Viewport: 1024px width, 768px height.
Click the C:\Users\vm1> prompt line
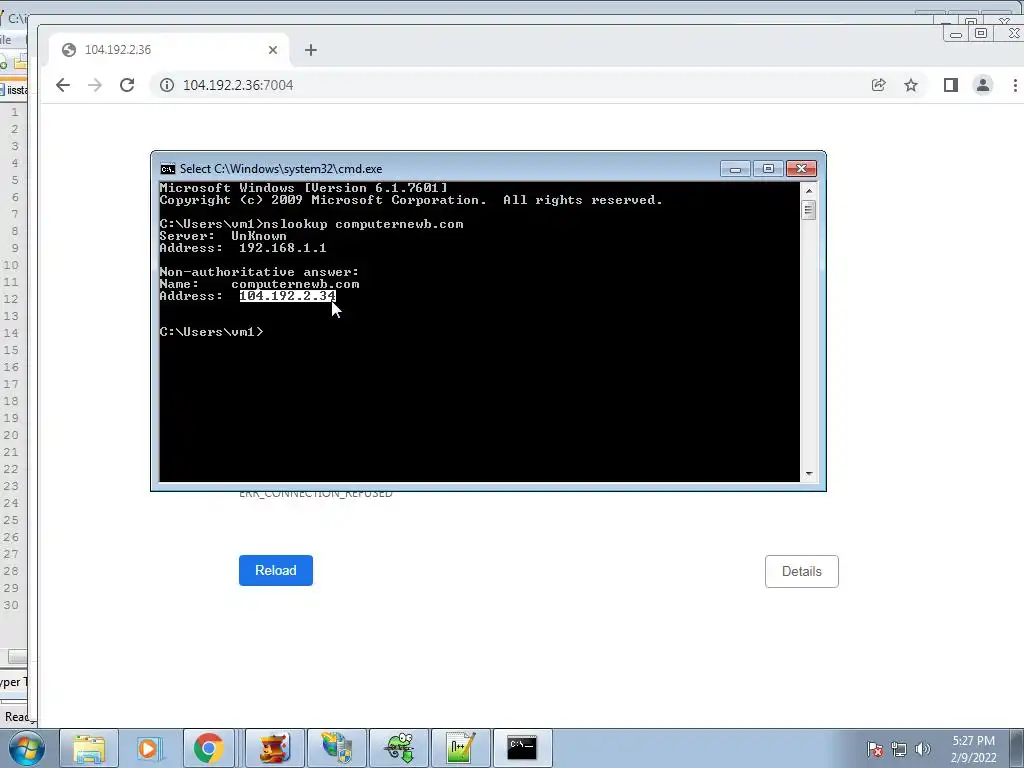(x=212, y=332)
